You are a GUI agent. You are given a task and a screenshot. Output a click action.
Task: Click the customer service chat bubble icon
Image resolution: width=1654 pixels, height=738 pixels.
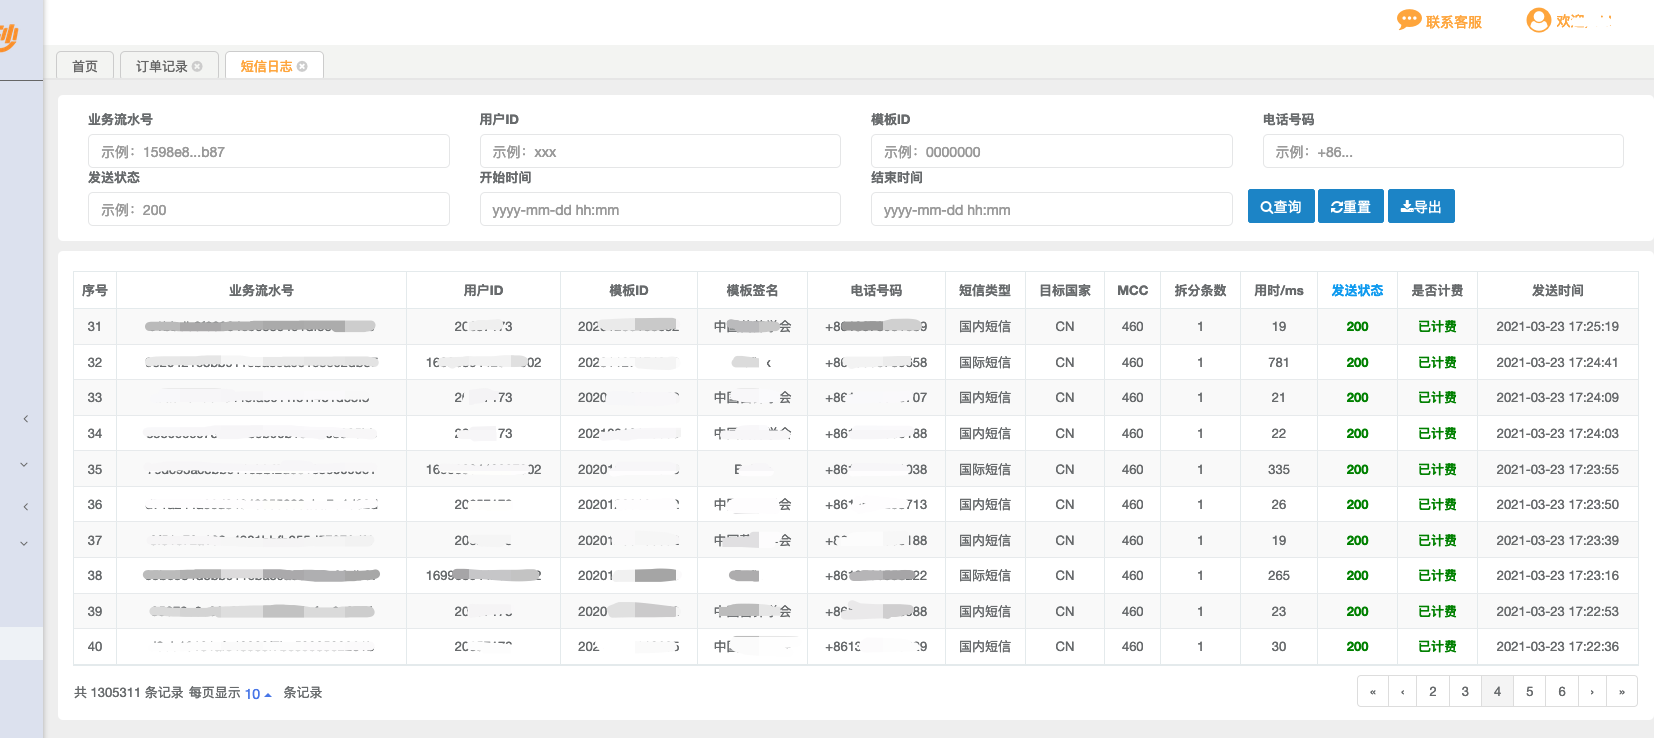point(1409,20)
